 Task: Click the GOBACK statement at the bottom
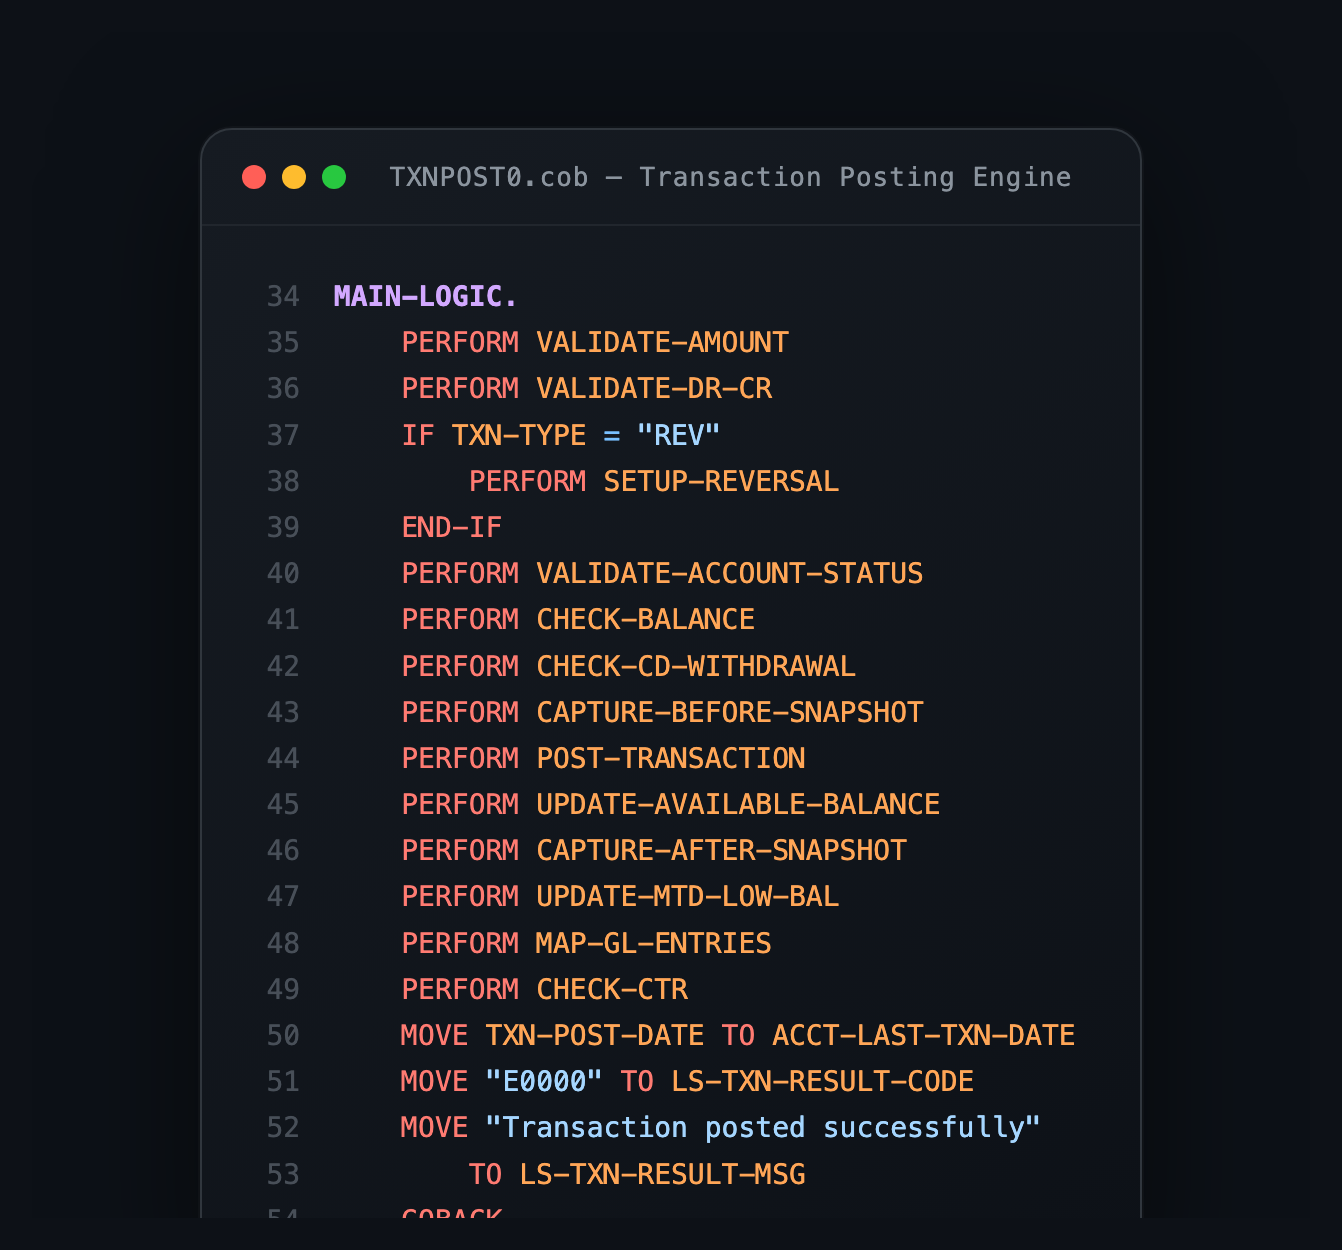click(x=451, y=1214)
